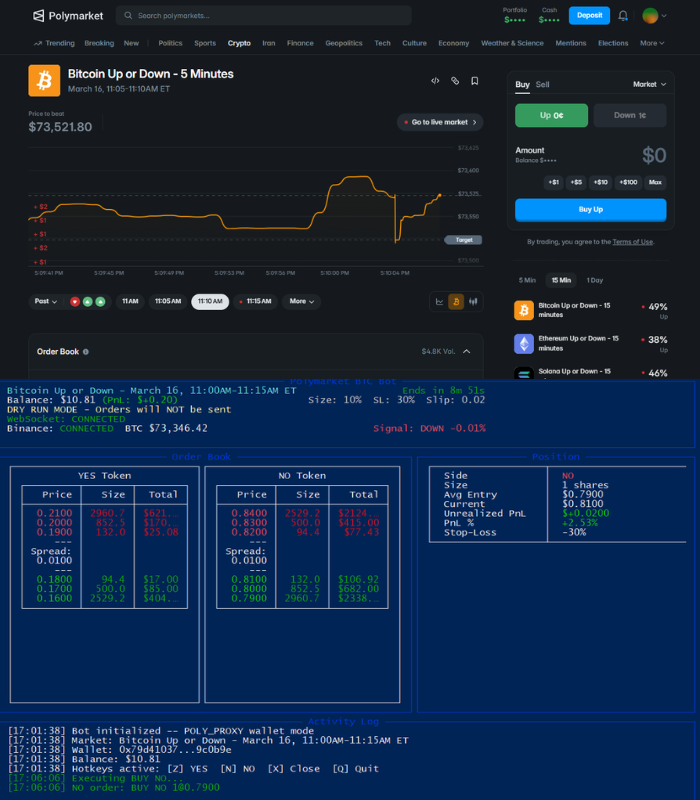Image resolution: width=700 pixels, height=800 pixels.
Task: Open the Finance category
Action: point(300,43)
